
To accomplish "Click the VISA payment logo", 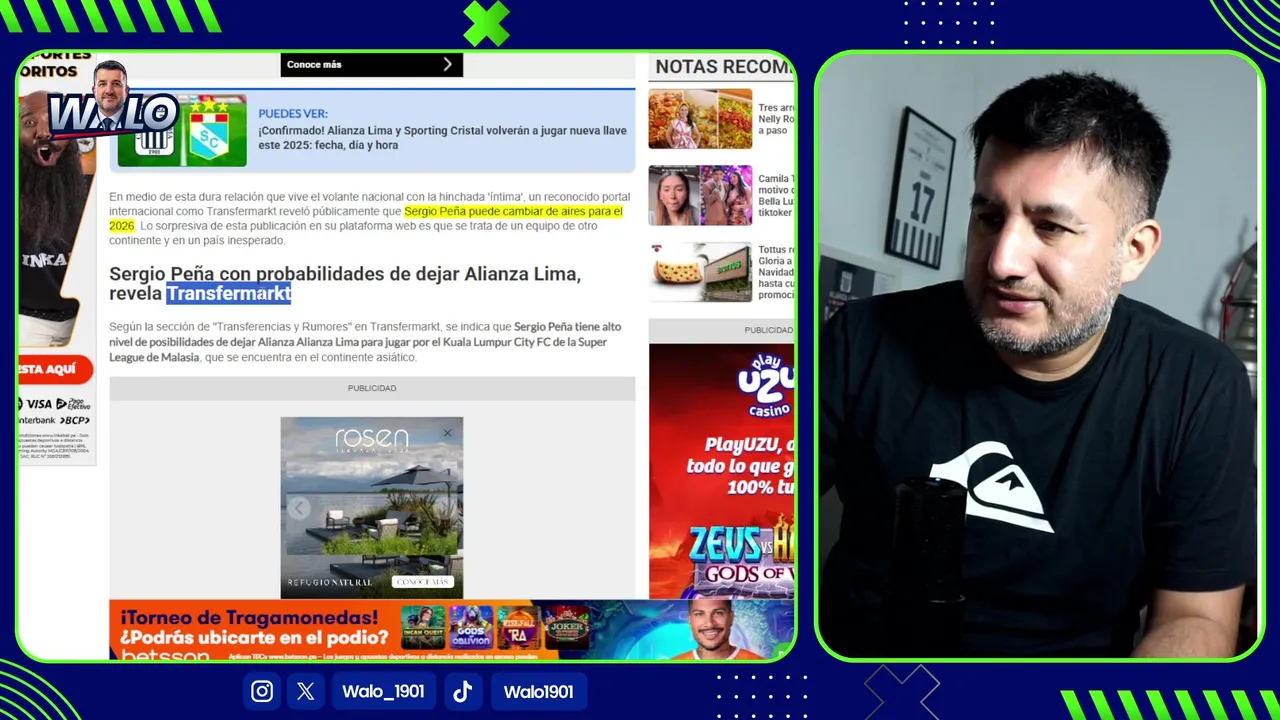I will tap(39, 404).
